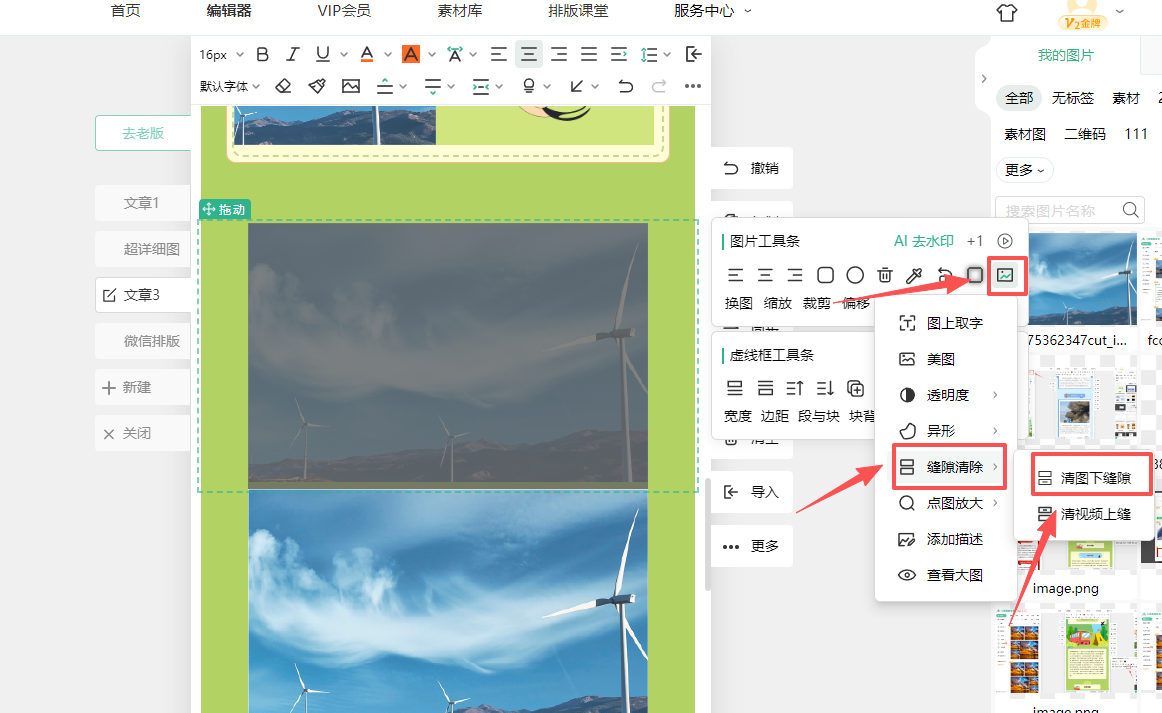Click the side margin spacing icon
Screen dimensions: 1162x713
pos(481,86)
